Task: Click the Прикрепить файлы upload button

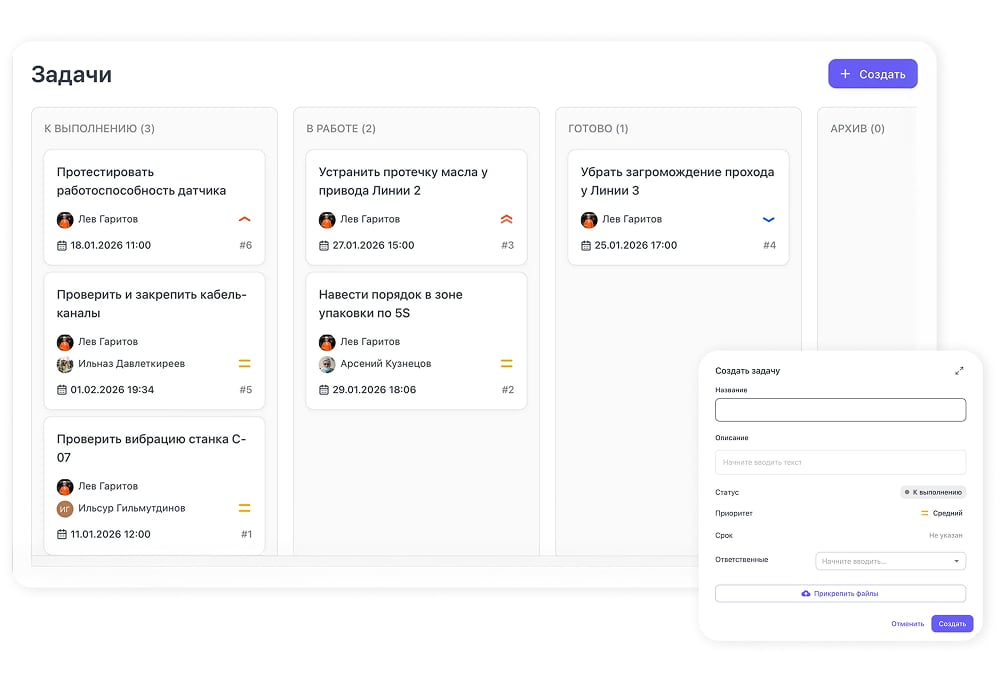Action: coord(841,594)
